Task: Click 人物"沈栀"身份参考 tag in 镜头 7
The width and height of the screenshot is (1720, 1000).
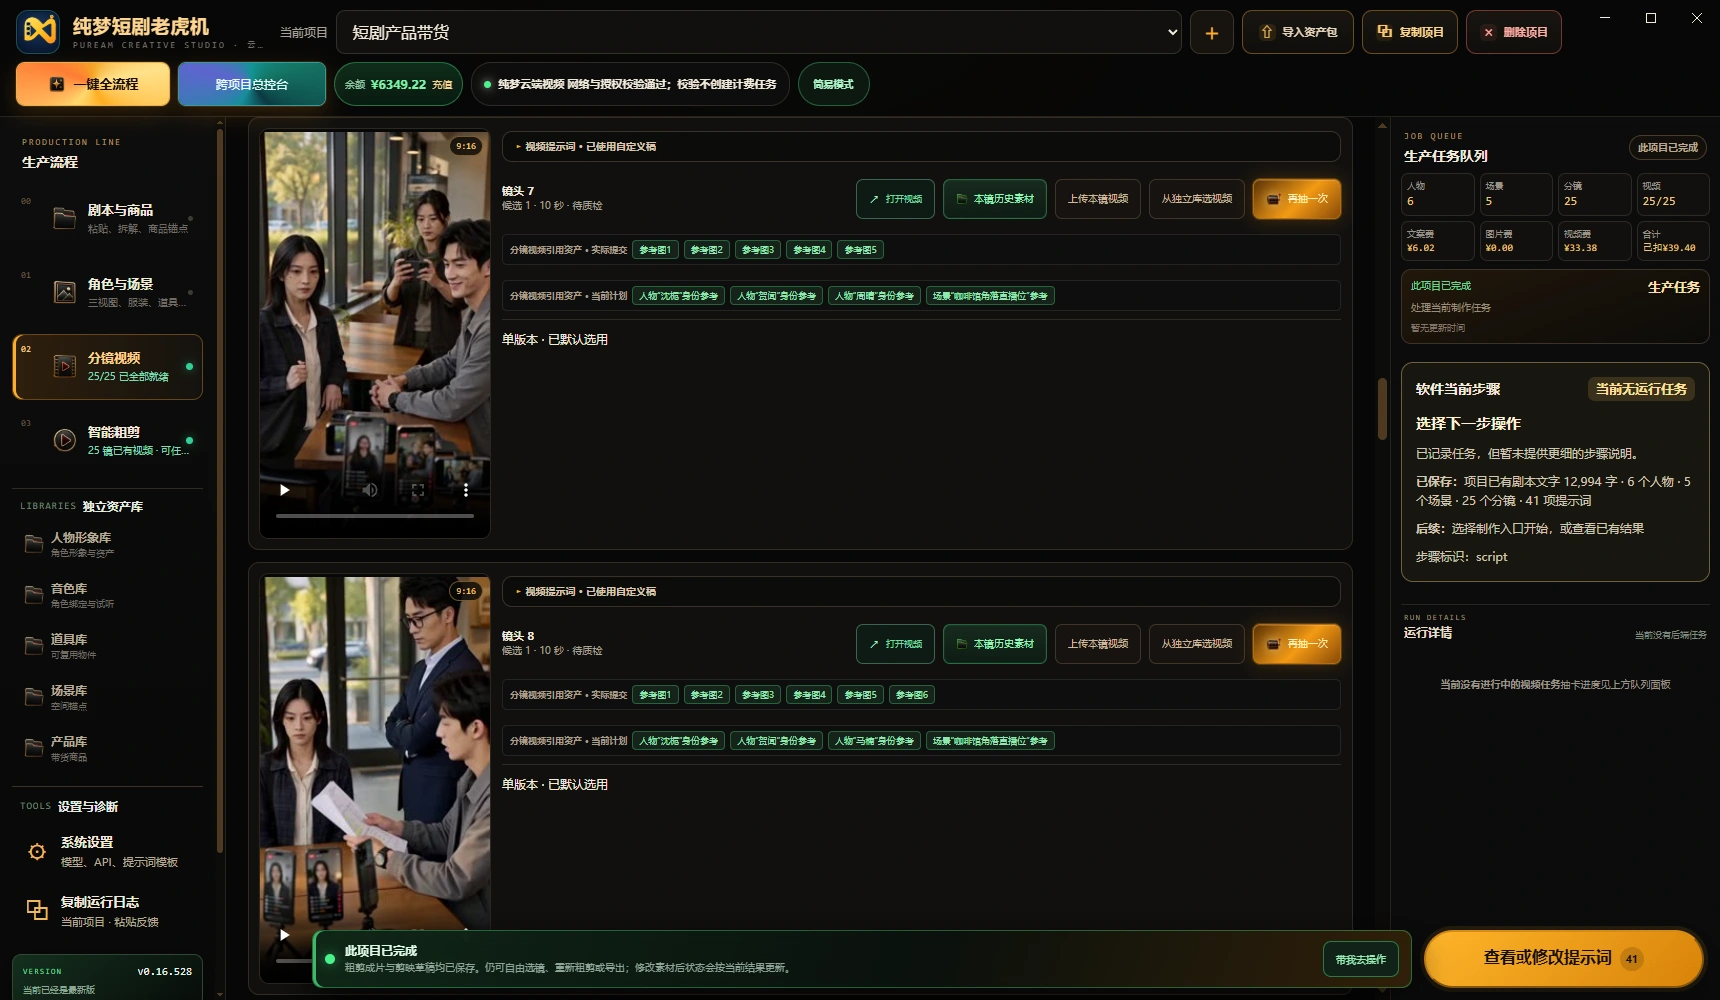Action: pos(679,296)
